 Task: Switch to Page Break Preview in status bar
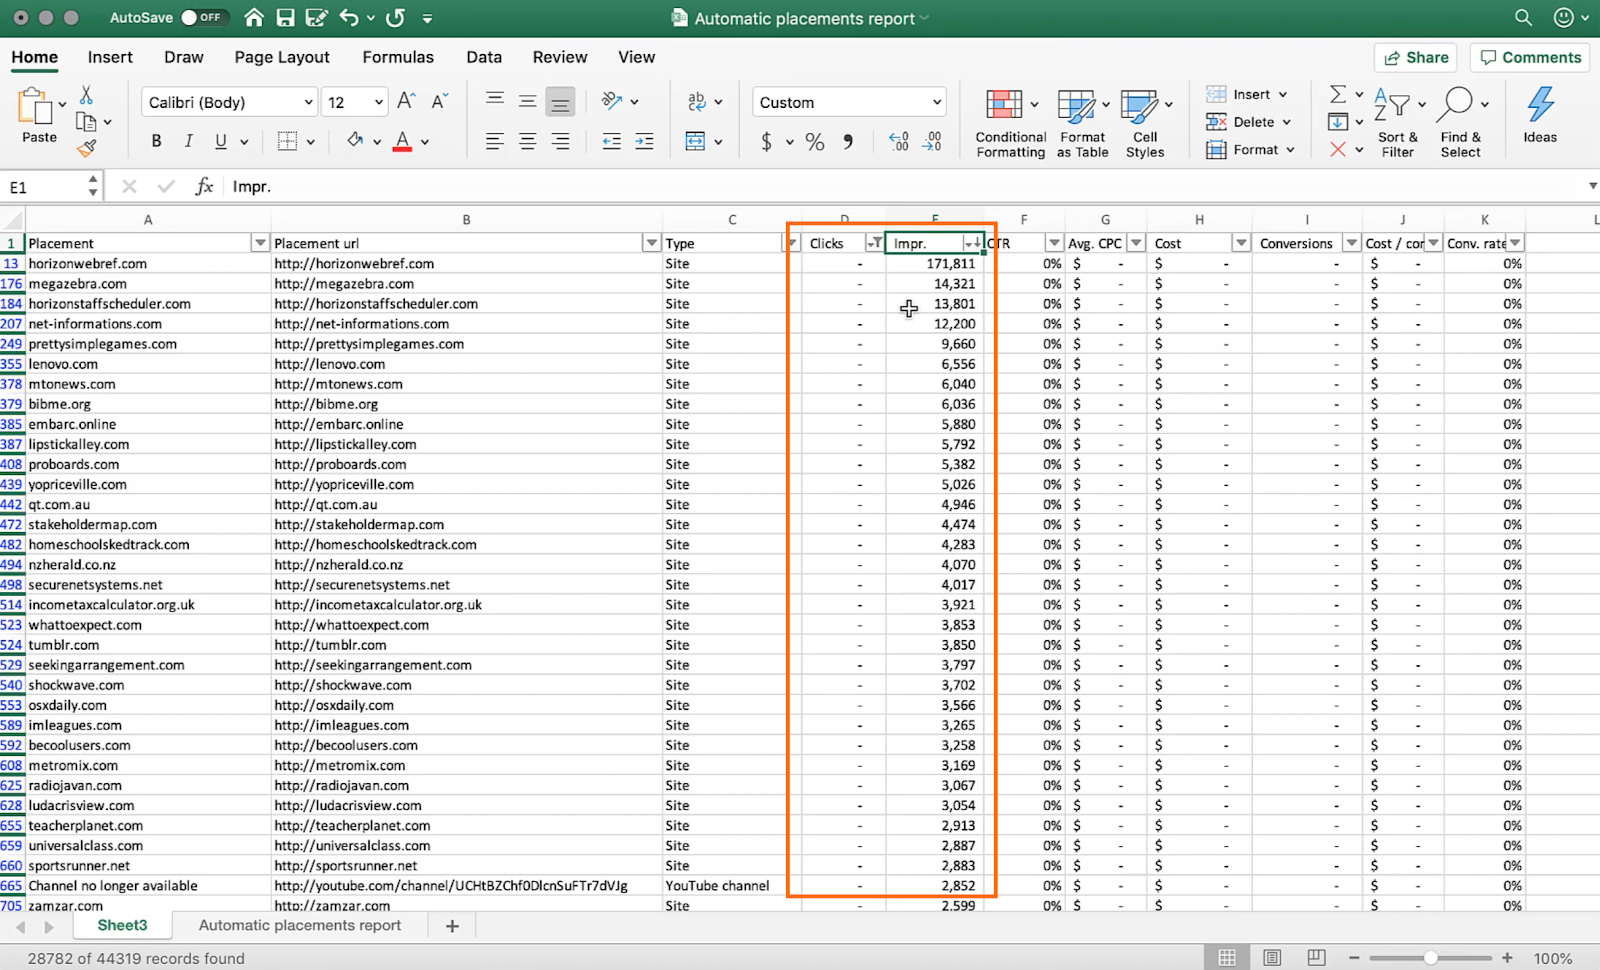[x=1316, y=958]
